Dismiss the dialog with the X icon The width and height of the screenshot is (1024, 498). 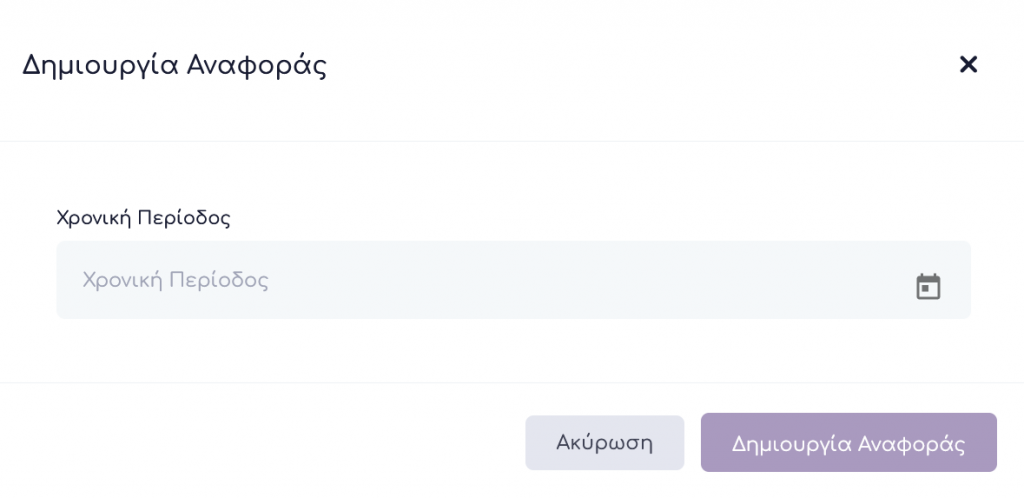pos(968,65)
